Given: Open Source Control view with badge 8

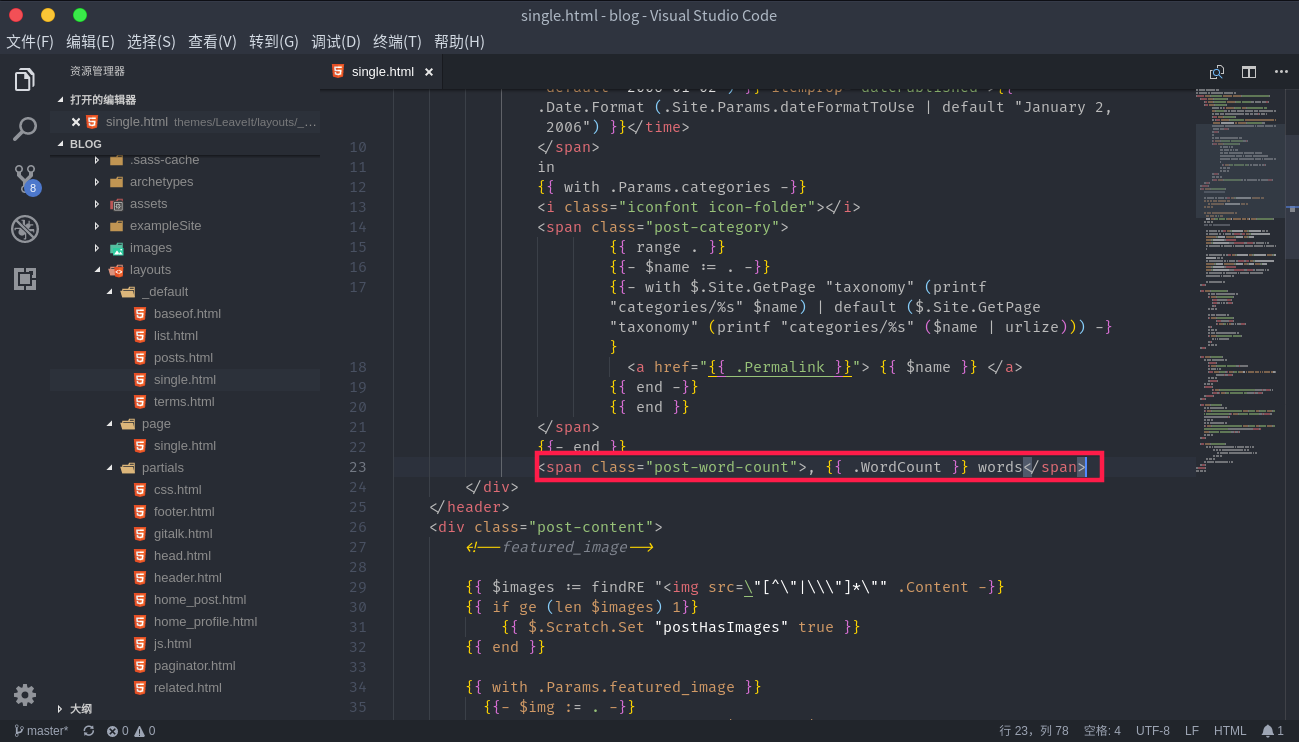Looking at the screenshot, I should coord(25,179).
